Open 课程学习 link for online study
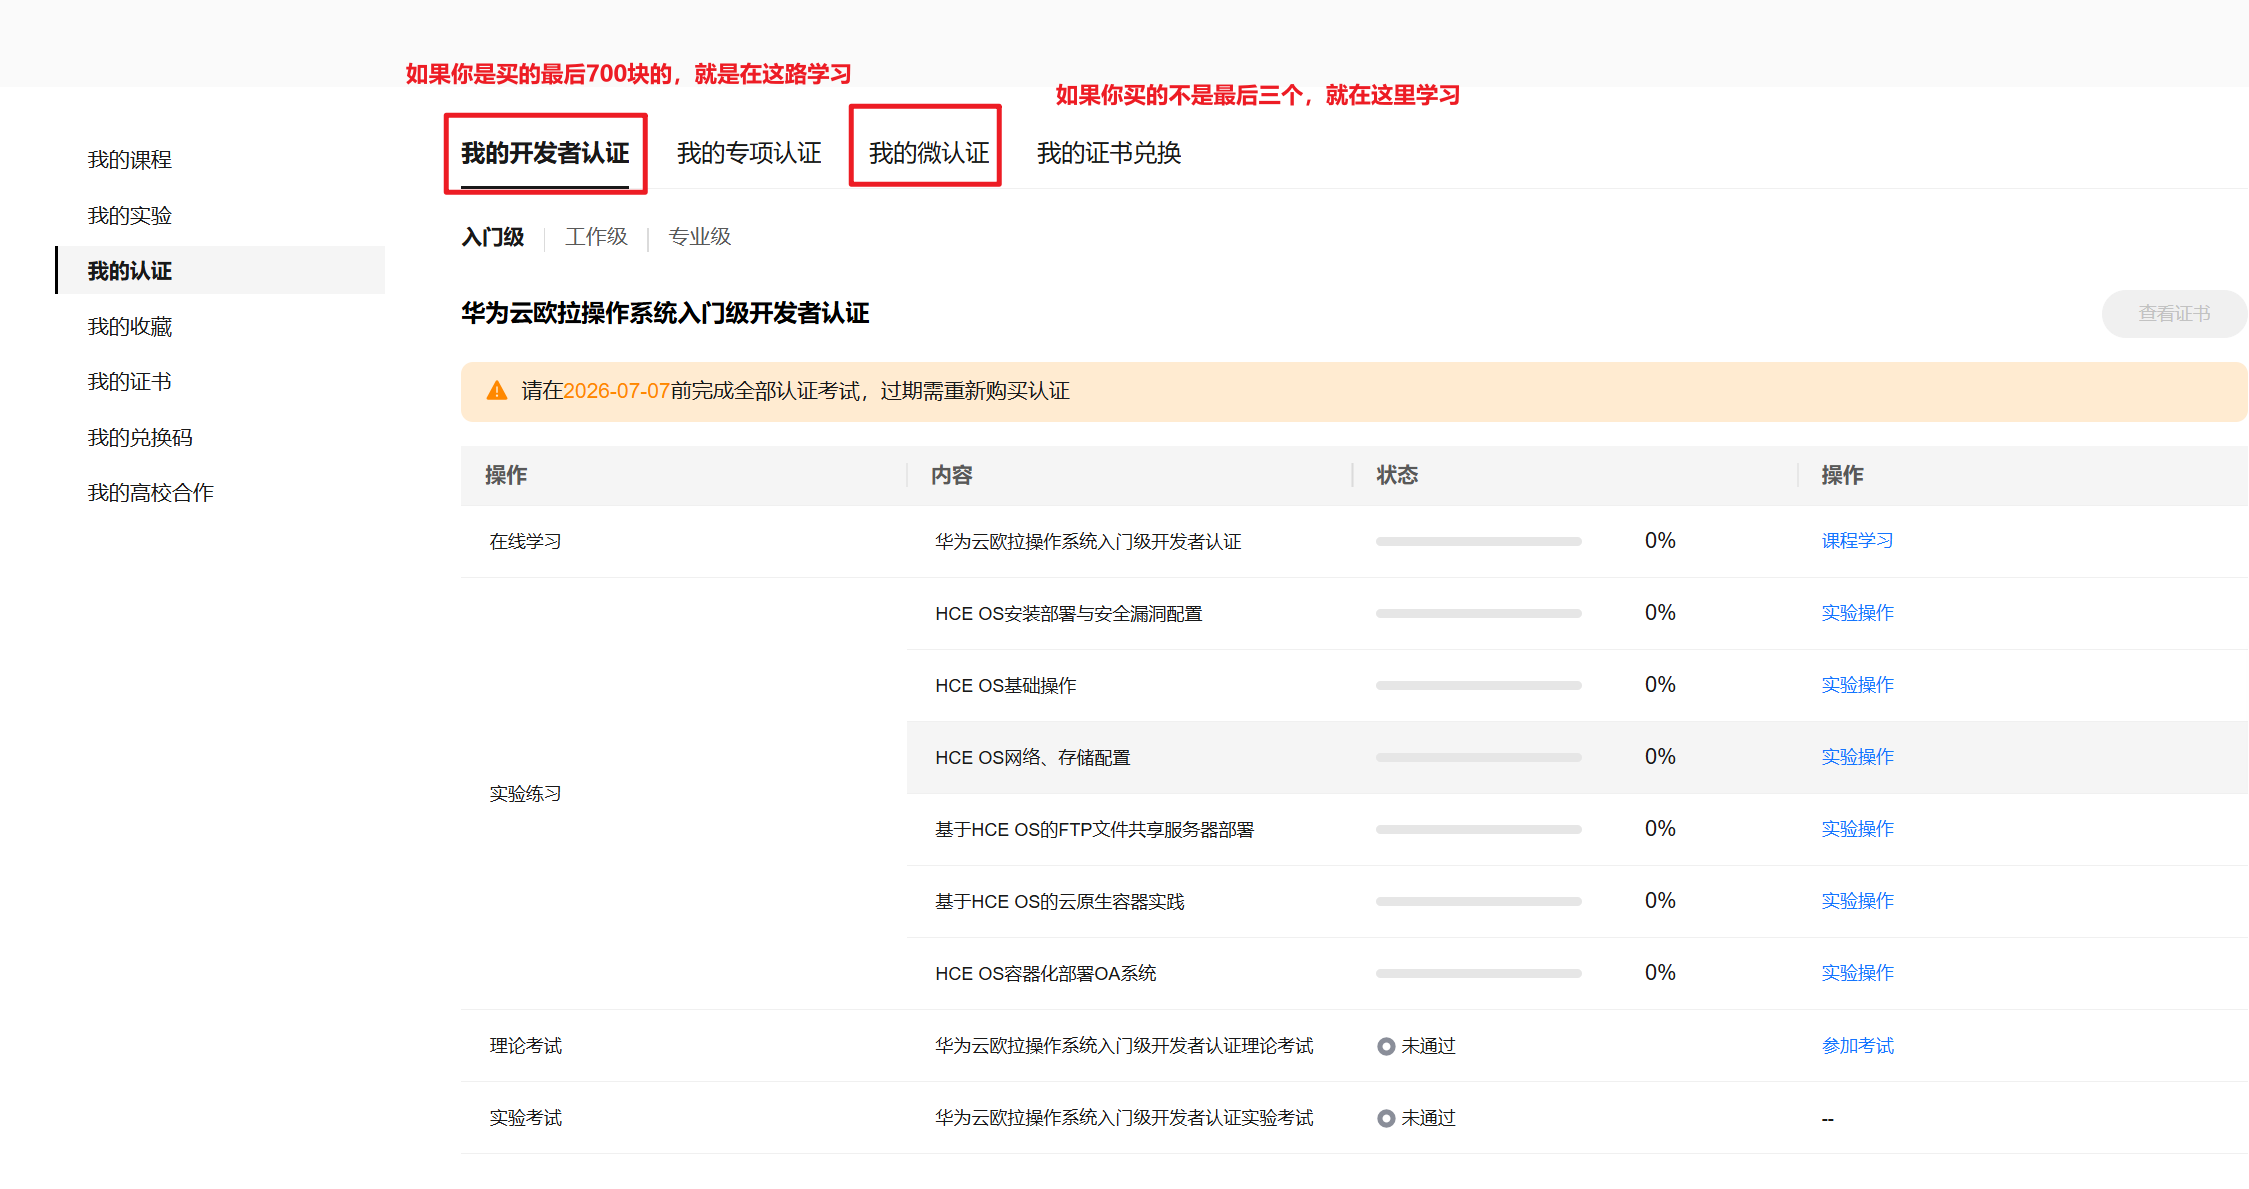 pos(1857,541)
